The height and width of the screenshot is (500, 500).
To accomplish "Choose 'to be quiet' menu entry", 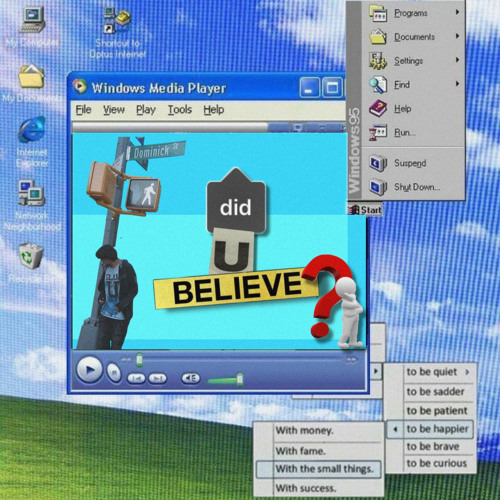I will coord(431,372).
